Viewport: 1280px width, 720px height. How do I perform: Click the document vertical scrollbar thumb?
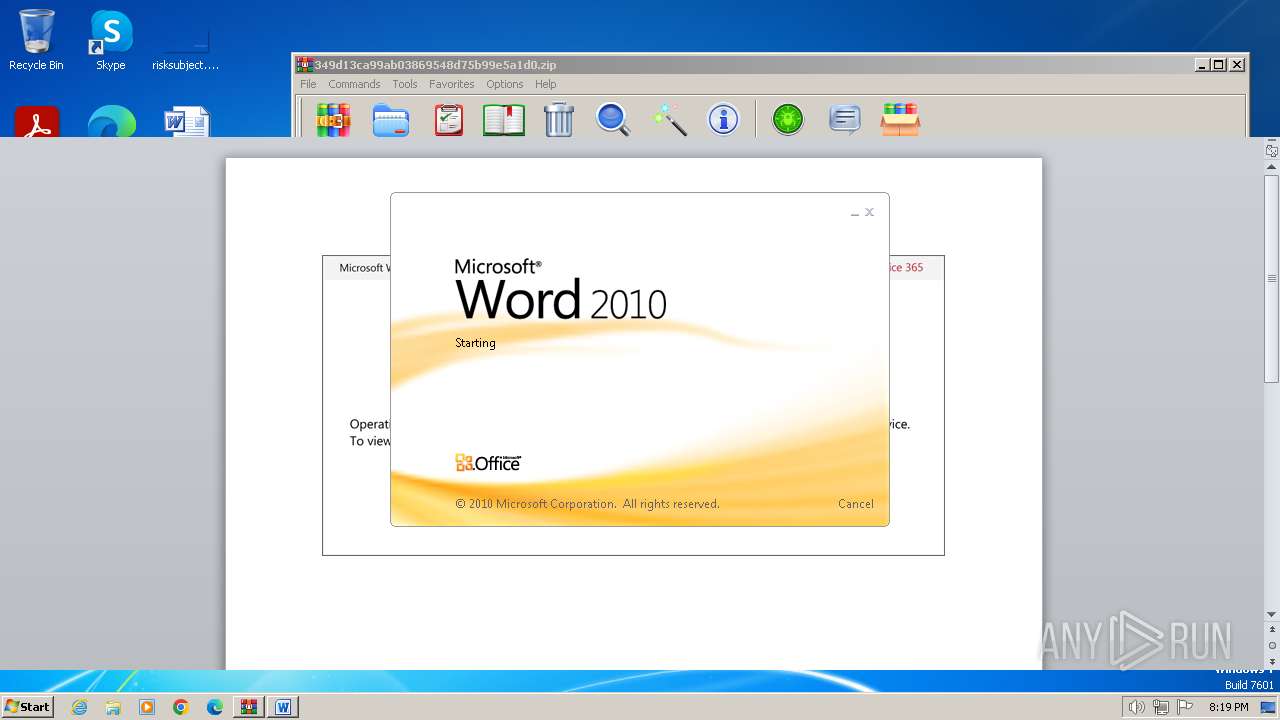(x=1272, y=278)
